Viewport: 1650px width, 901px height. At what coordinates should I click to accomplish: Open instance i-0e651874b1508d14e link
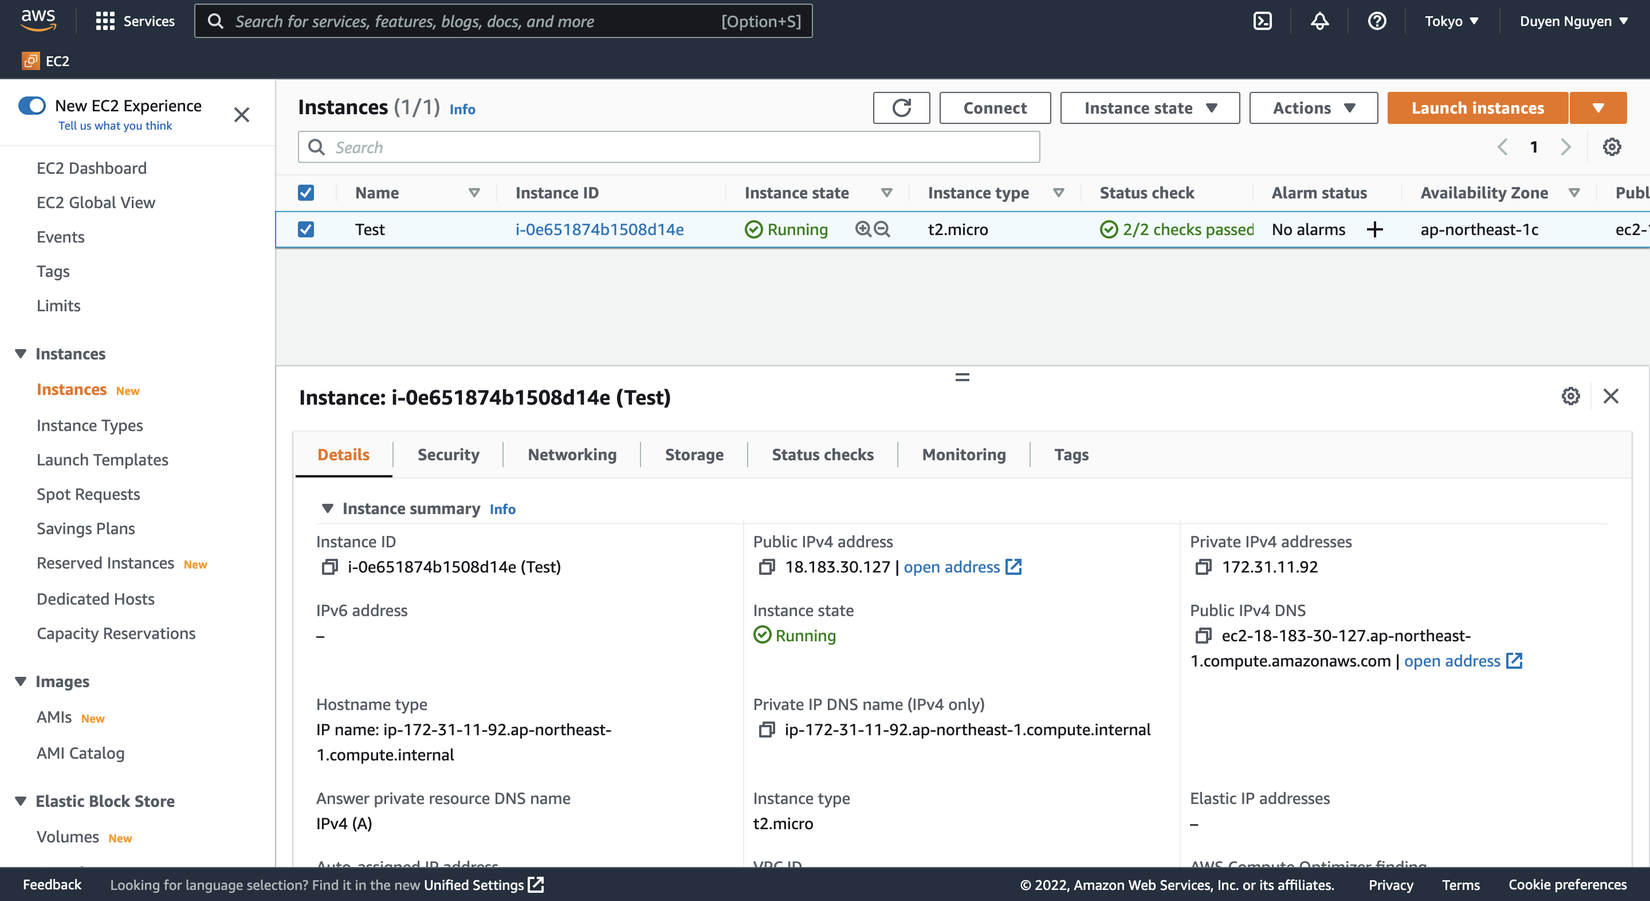(x=600, y=229)
